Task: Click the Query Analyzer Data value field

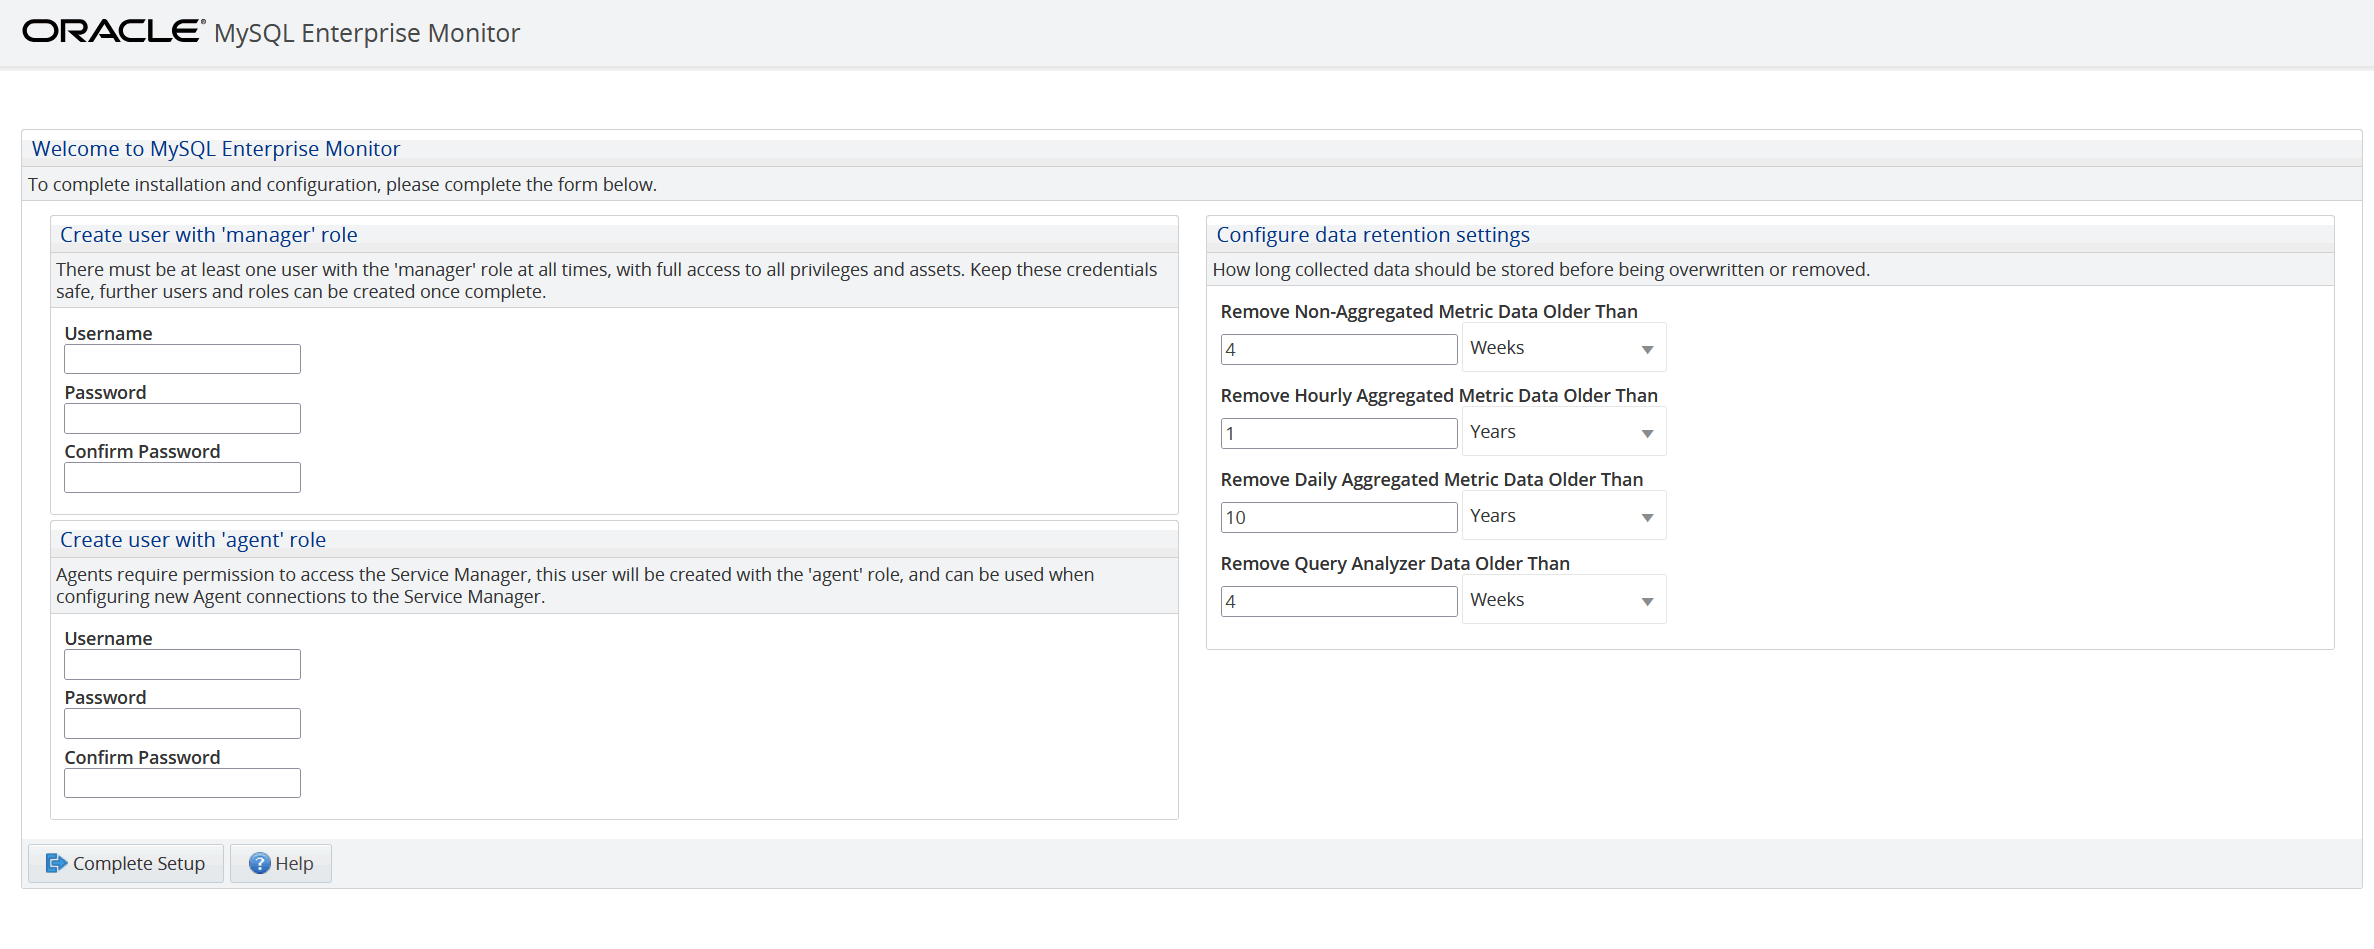Action: (x=1339, y=601)
